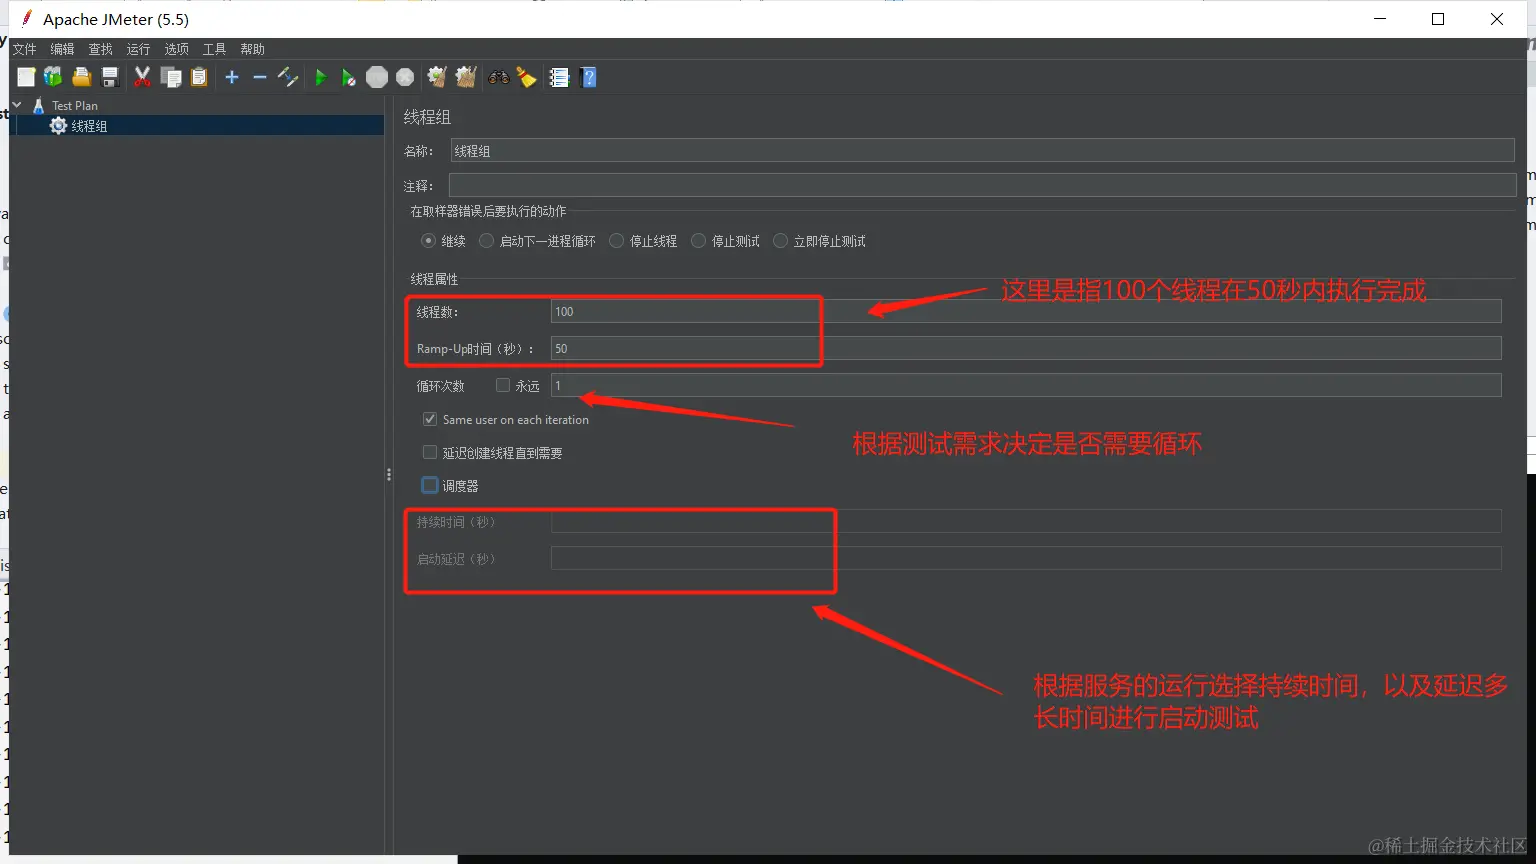
Task: Clear results with the single broom-gear icon
Action: (437, 77)
